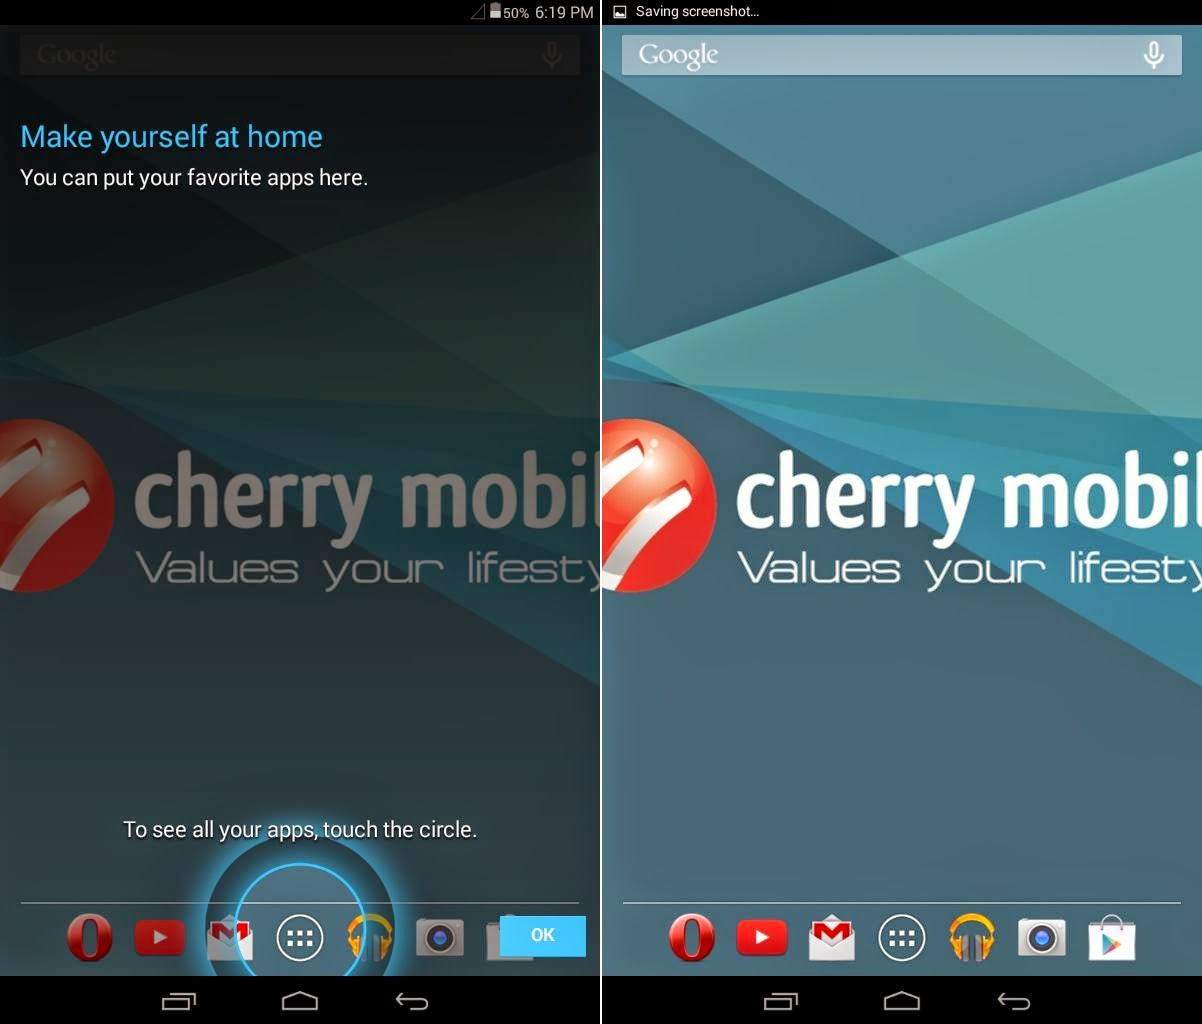Open Opera browser on the left screen

pos(90,938)
